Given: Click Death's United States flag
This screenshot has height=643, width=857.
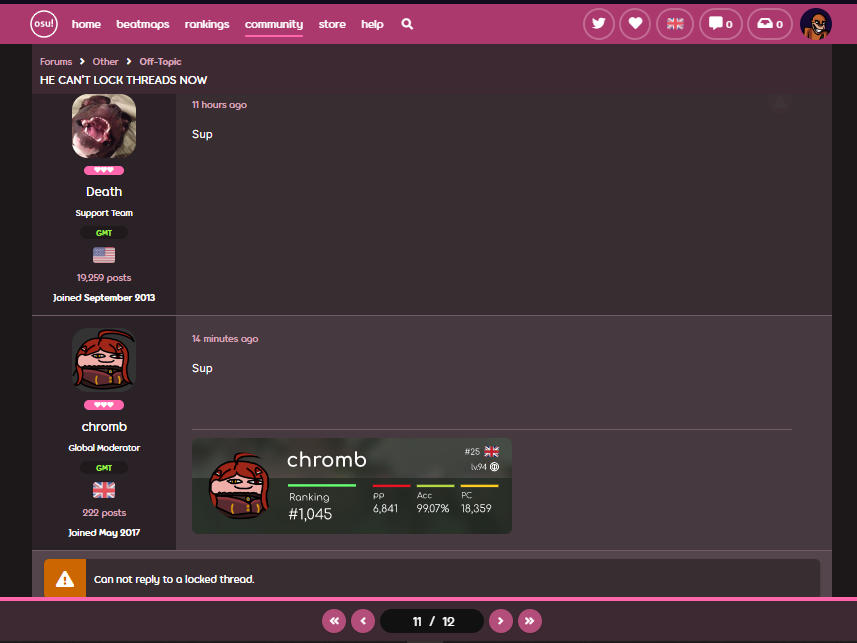Looking at the screenshot, I should [x=104, y=255].
